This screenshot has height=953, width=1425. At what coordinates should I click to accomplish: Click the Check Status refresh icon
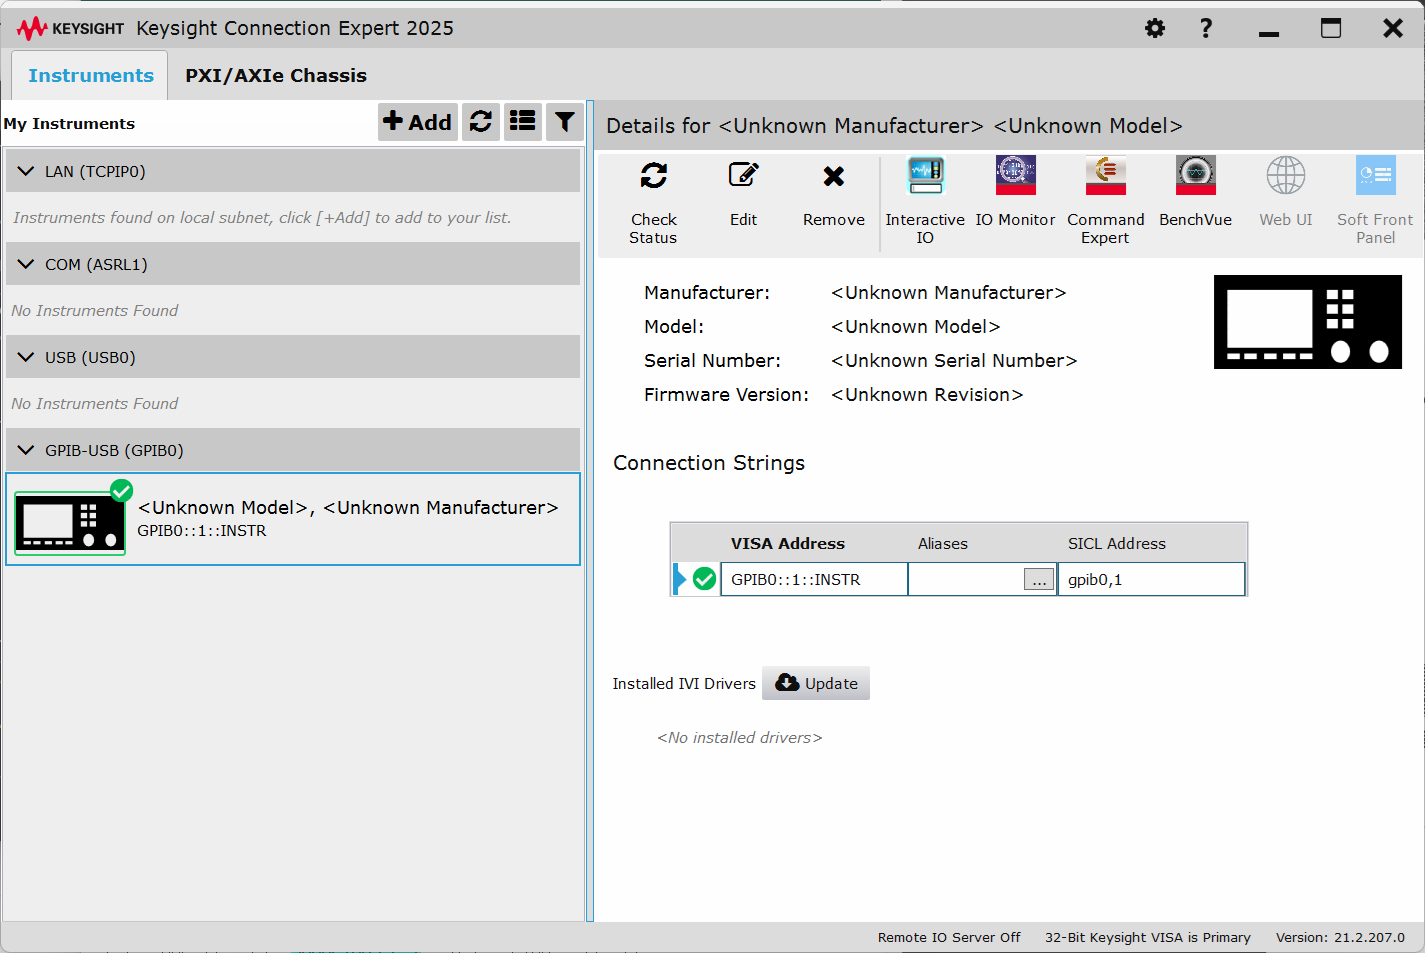[653, 177]
